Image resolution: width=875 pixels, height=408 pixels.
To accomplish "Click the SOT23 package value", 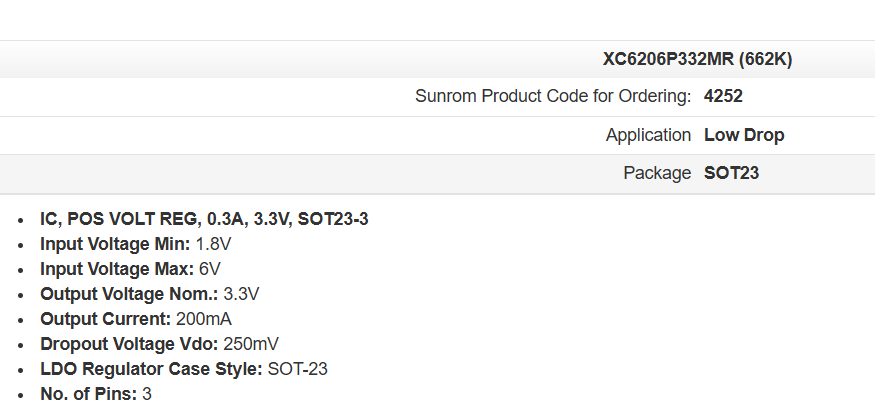I will [731, 173].
